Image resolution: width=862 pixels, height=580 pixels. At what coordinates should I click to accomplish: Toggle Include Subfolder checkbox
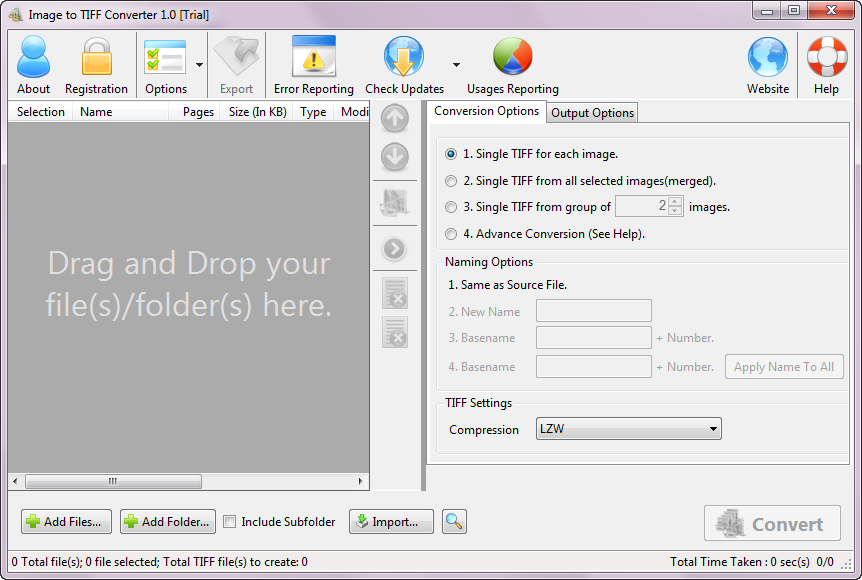click(230, 522)
